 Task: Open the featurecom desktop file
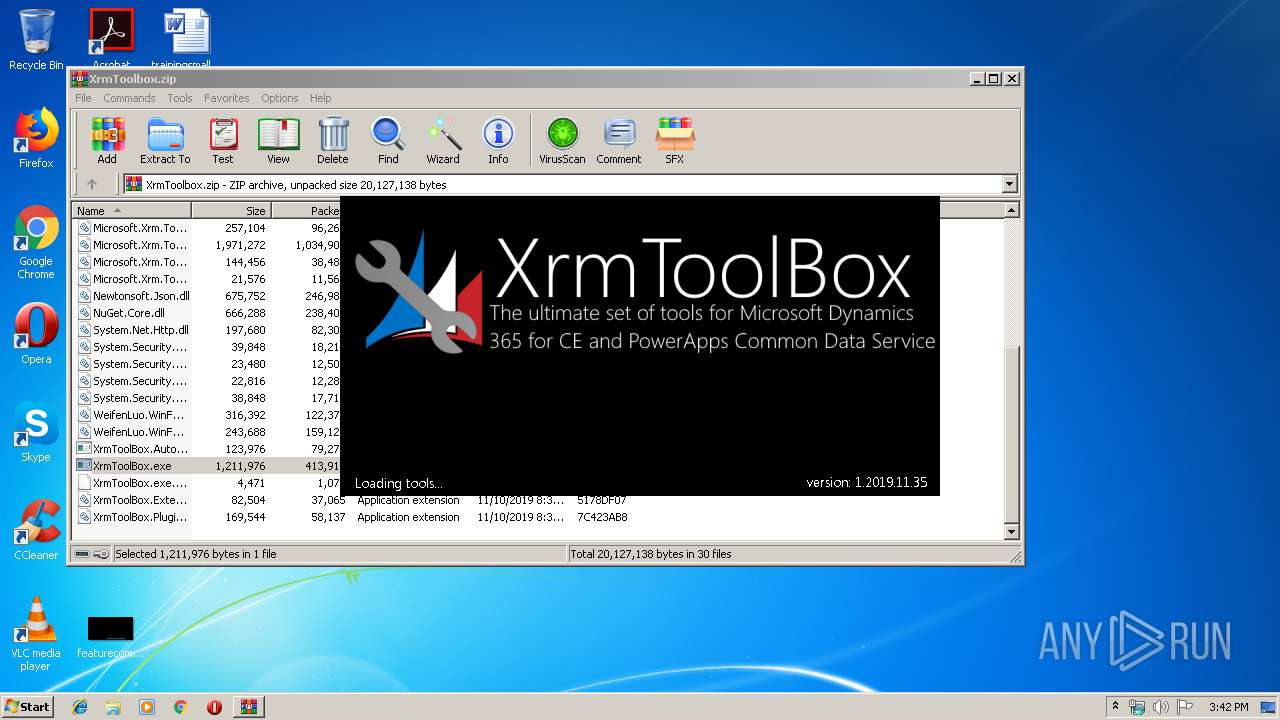tap(110, 637)
